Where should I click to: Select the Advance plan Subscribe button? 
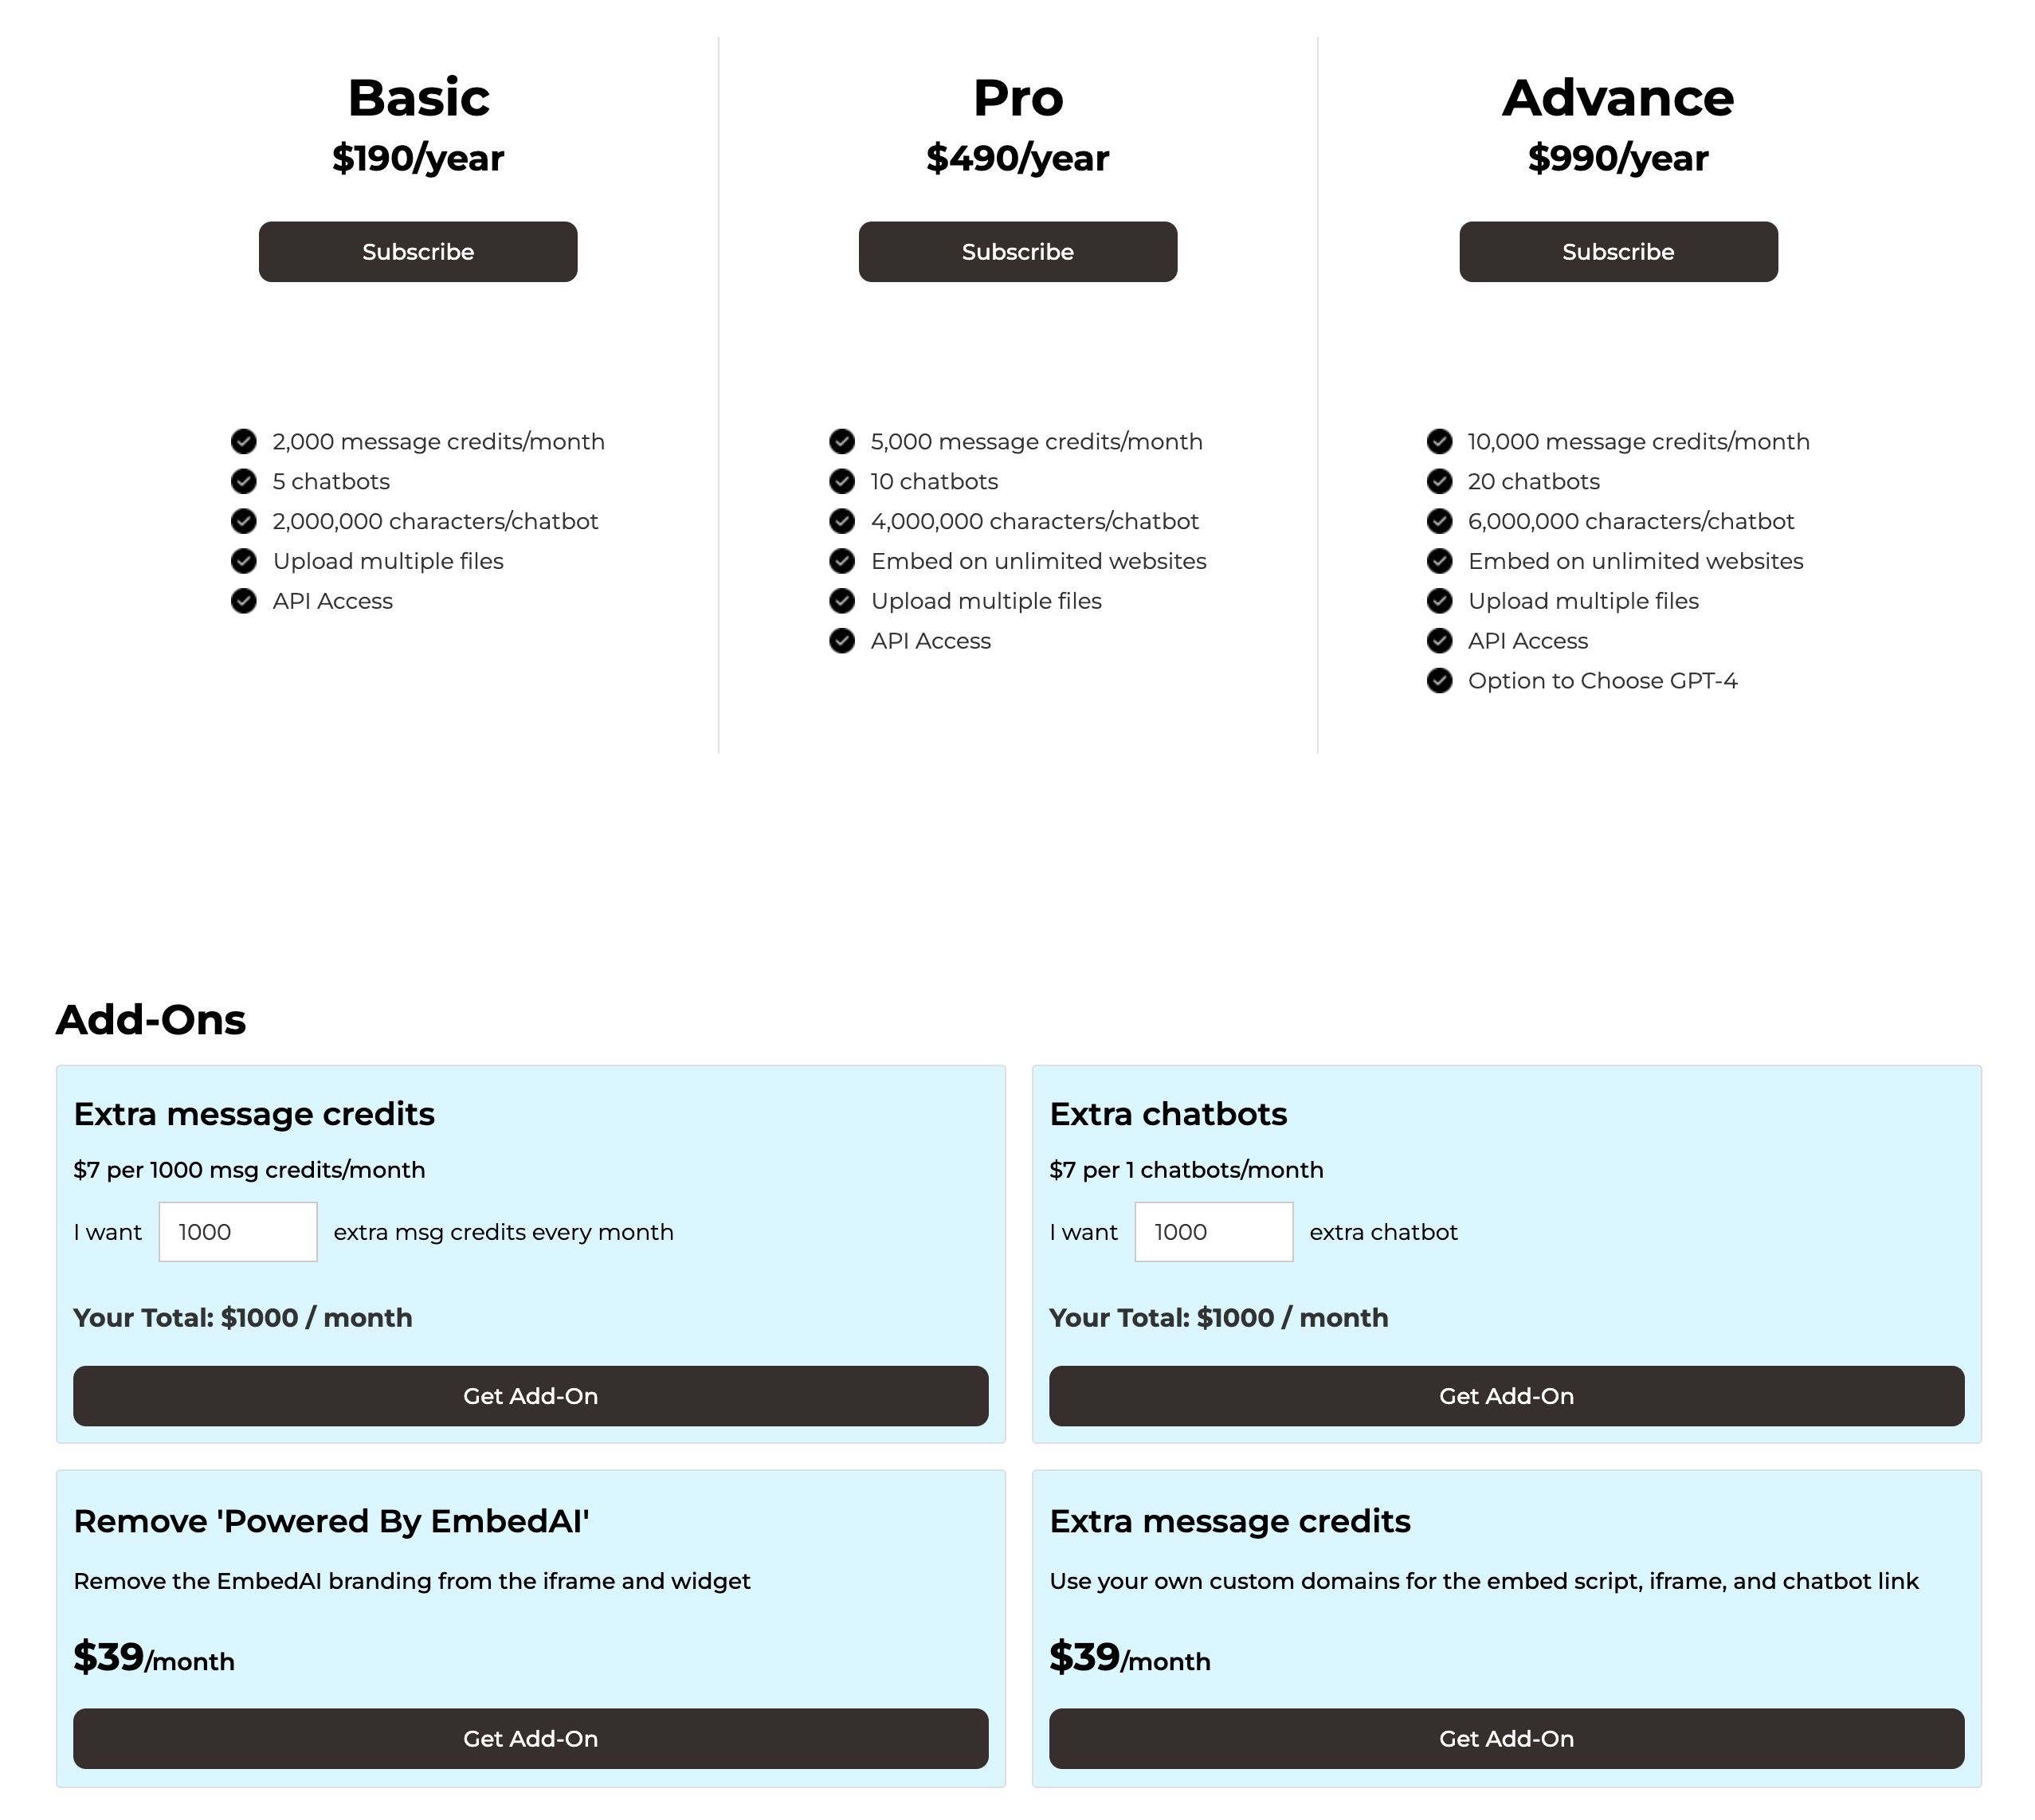click(x=1617, y=251)
